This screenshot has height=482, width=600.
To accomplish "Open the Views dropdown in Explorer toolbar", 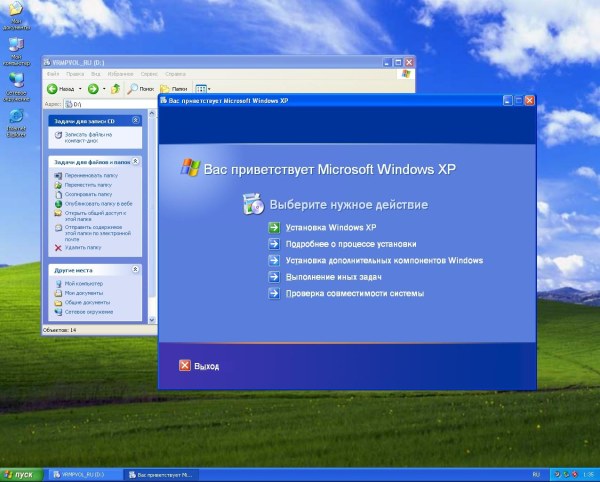I will coord(202,88).
